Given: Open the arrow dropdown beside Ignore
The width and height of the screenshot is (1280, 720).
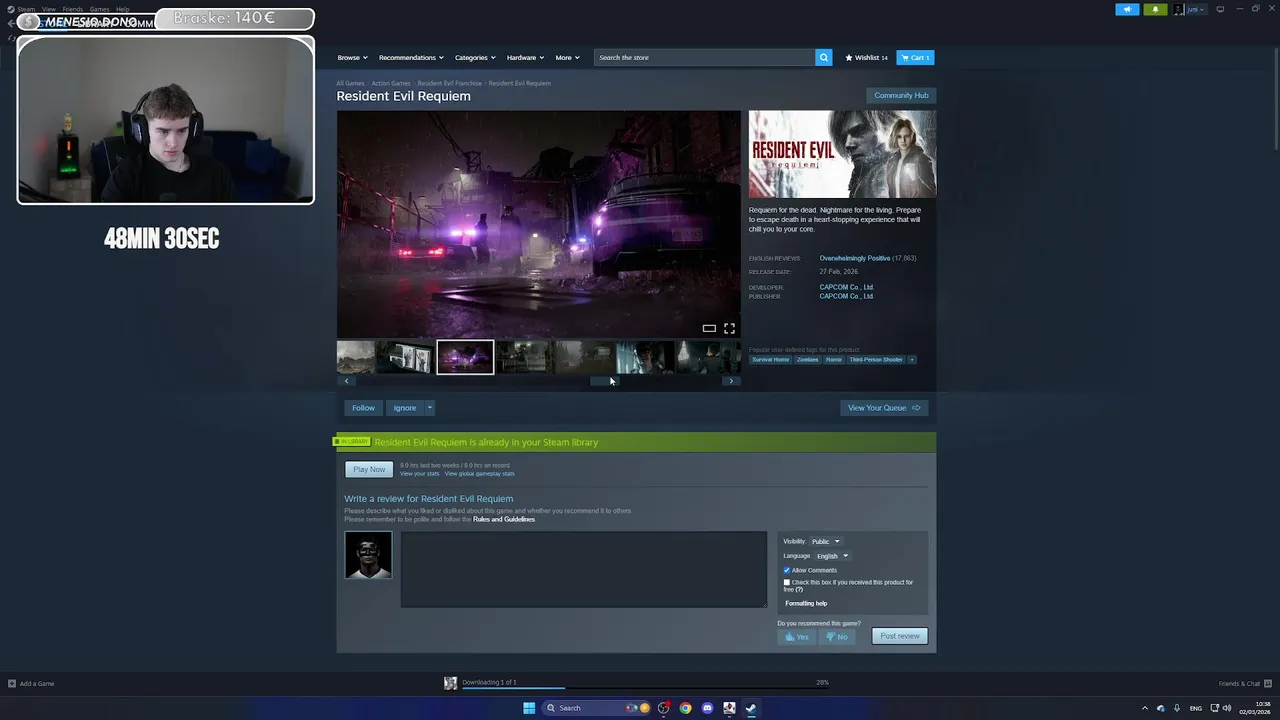Looking at the screenshot, I should pos(429,408).
